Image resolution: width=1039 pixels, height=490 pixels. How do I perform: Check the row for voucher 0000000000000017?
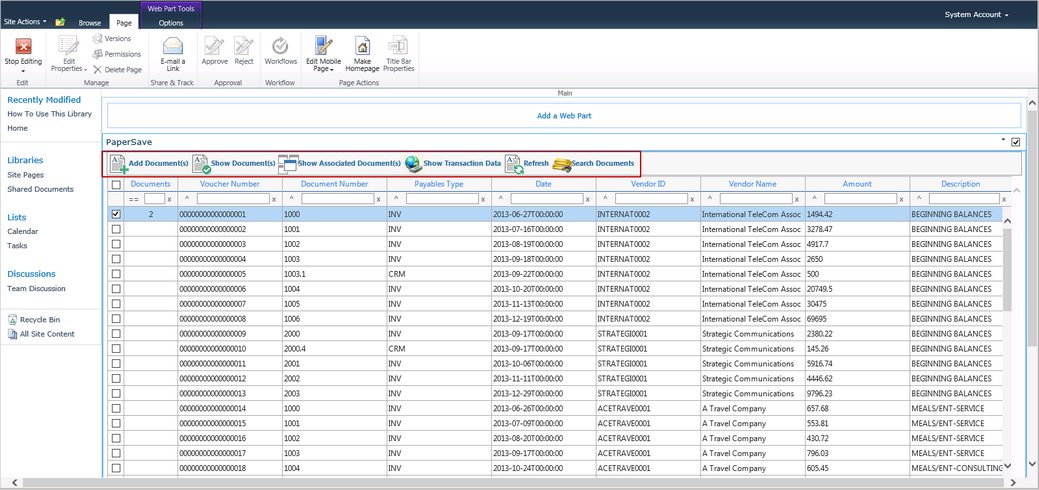116,454
